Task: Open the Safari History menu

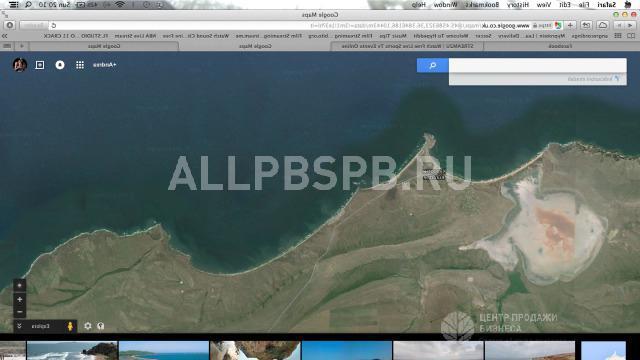Action: (518, 4)
